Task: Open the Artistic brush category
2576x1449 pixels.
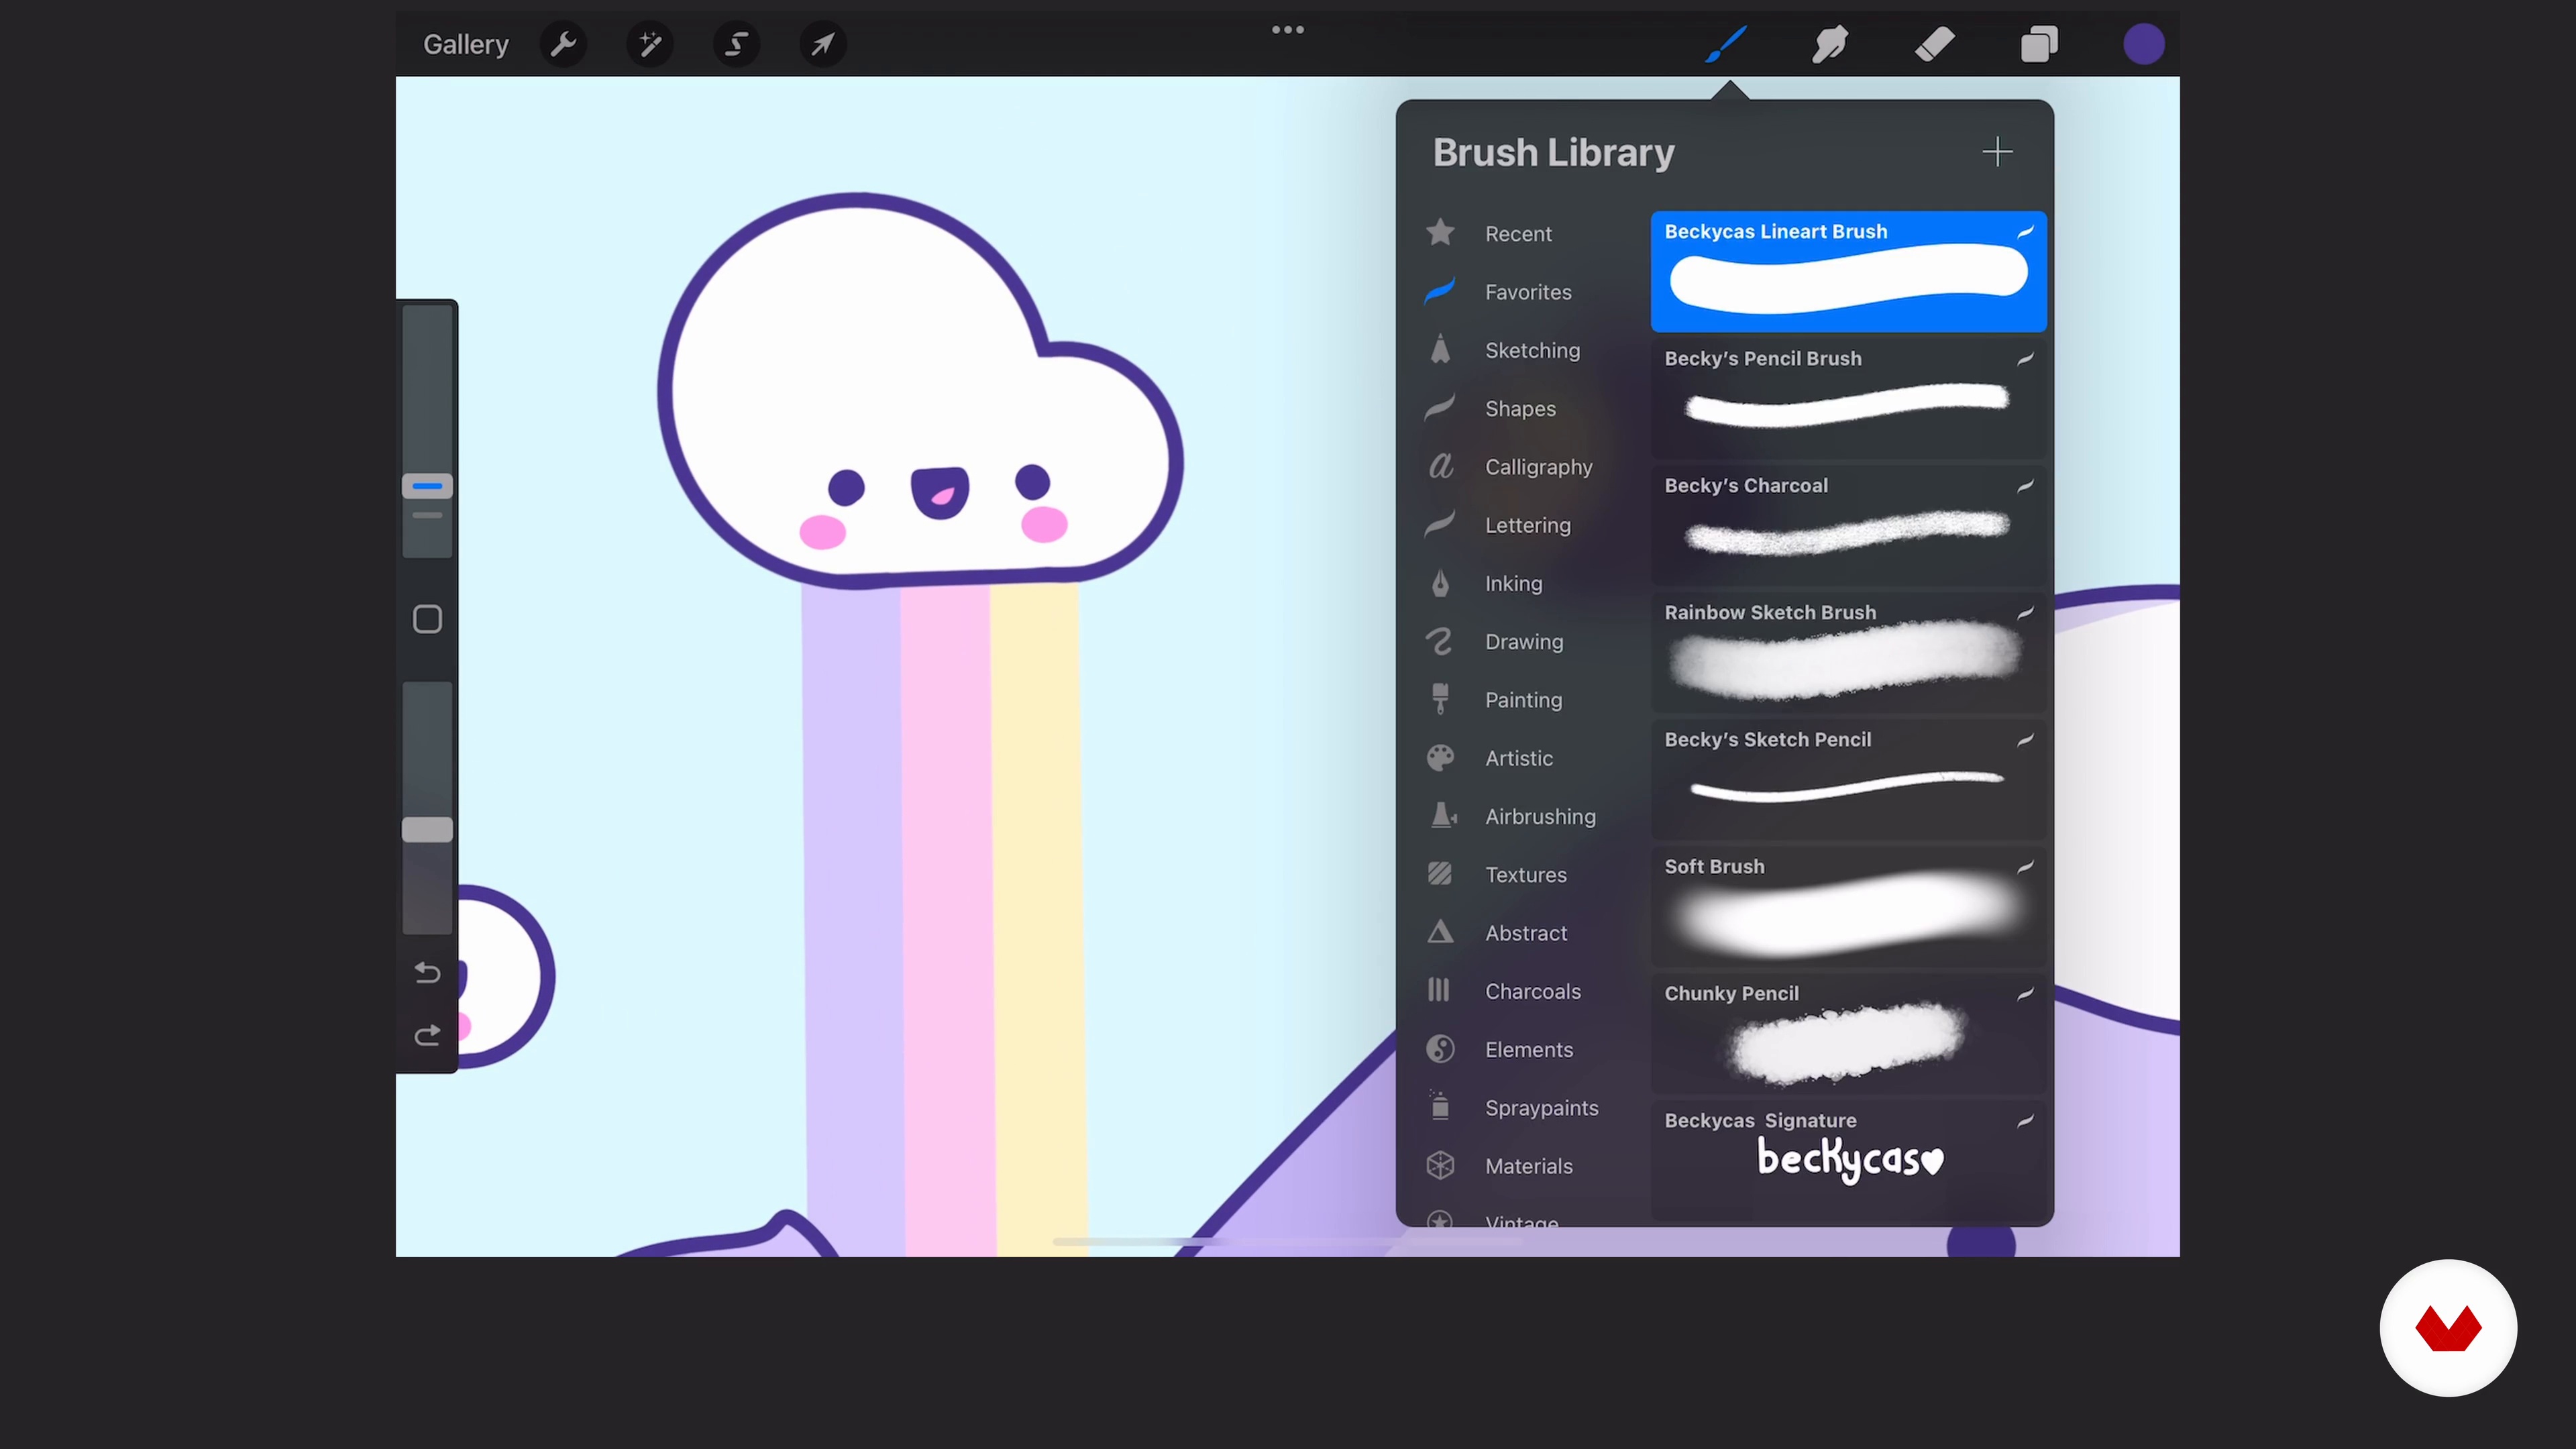Action: tap(1519, 758)
